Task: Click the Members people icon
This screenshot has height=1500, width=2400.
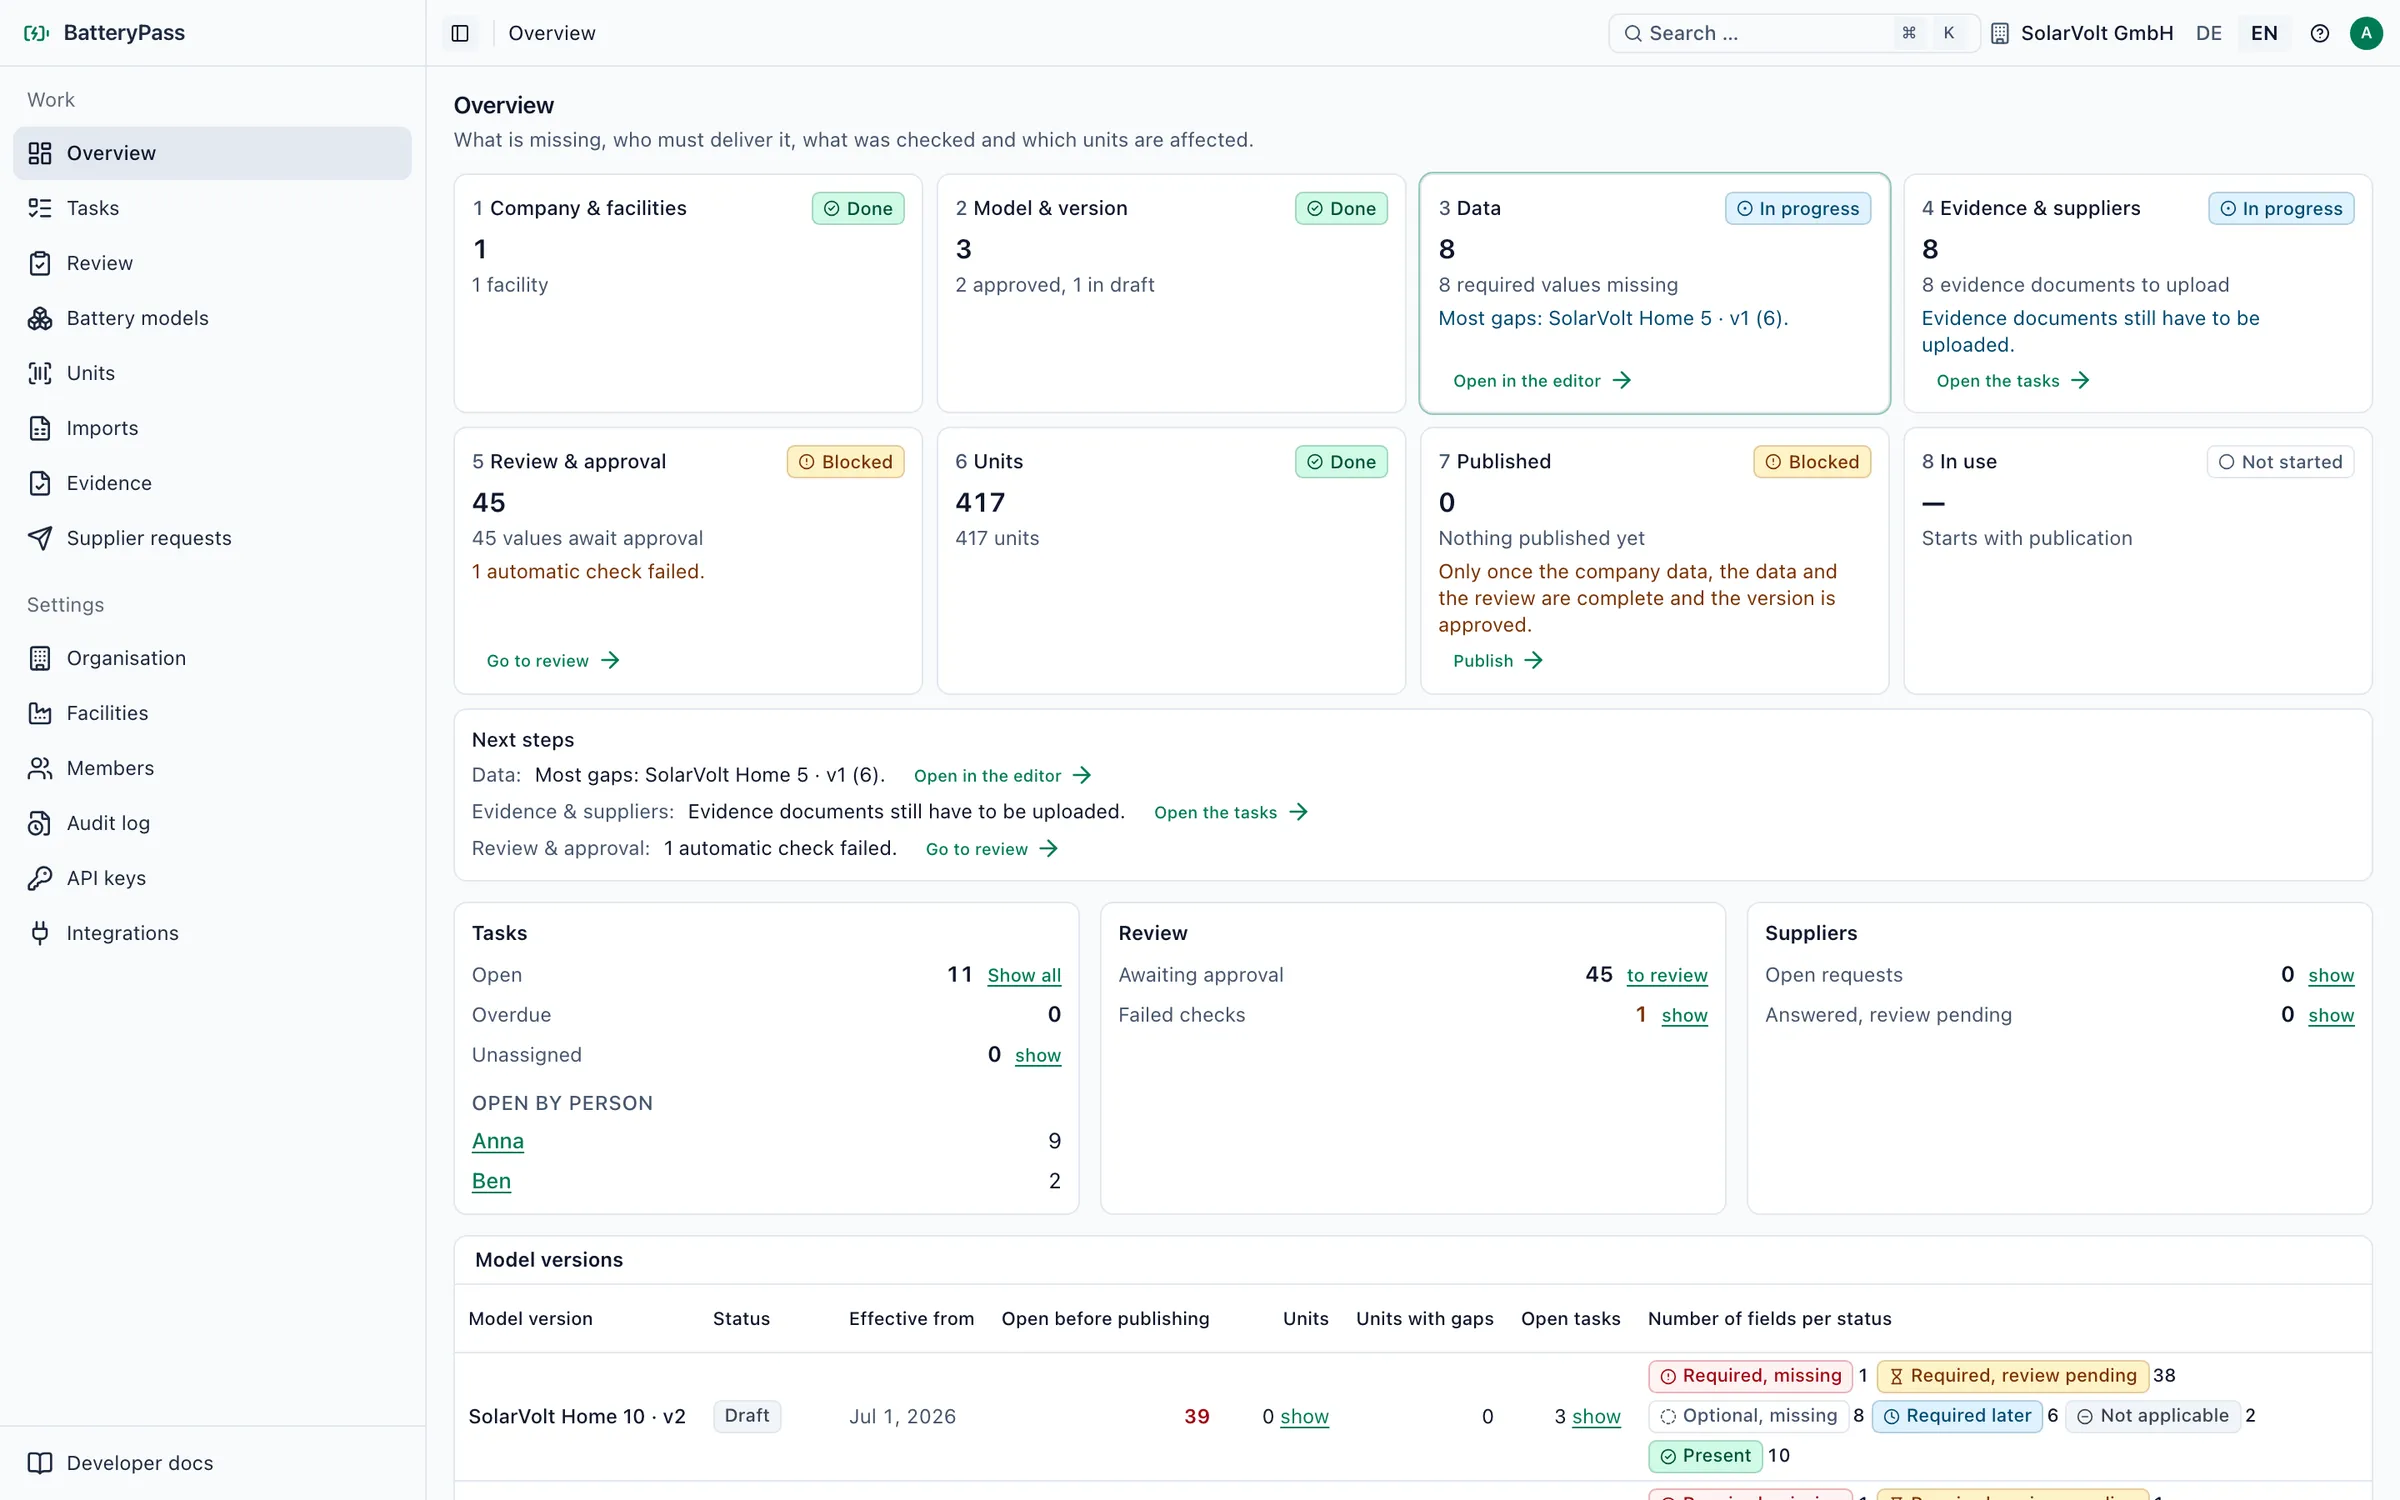Action: [x=40, y=768]
